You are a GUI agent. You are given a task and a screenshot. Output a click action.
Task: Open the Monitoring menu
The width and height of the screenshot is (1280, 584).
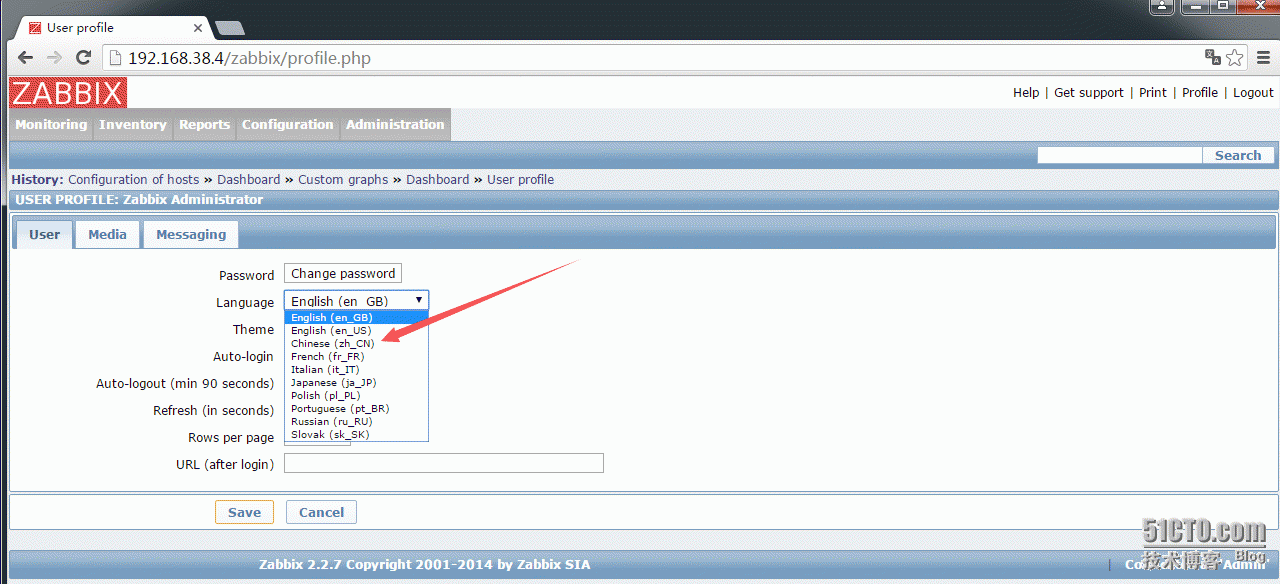coord(51,125)
